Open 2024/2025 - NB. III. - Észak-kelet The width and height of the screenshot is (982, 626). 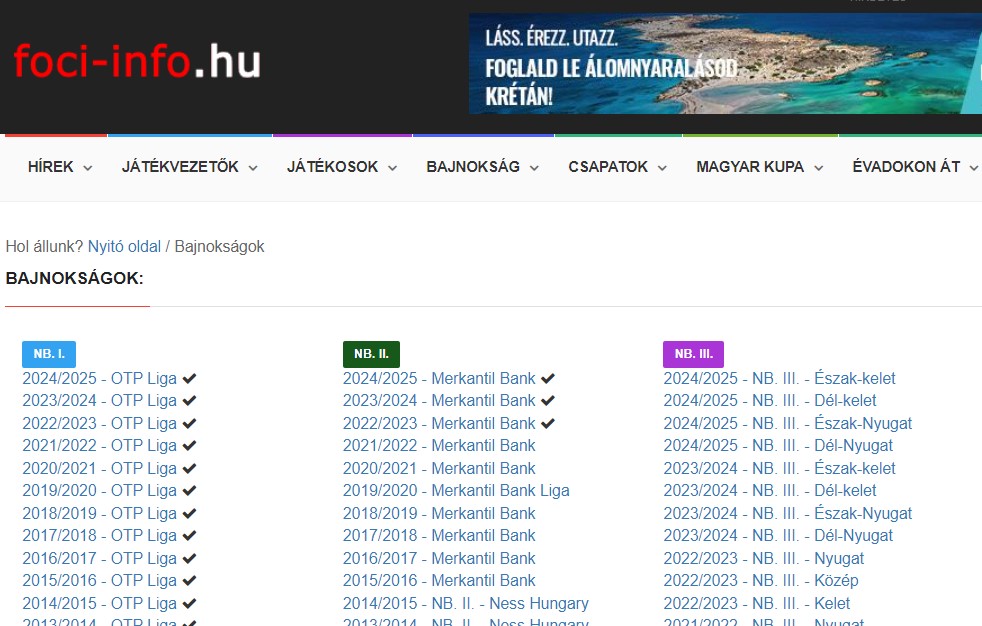779,379
